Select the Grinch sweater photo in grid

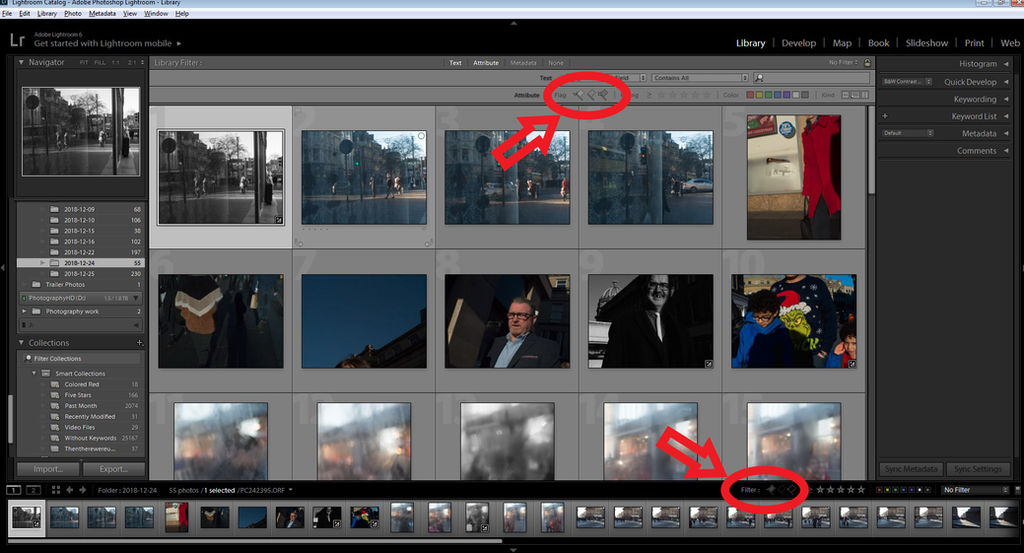794,321
